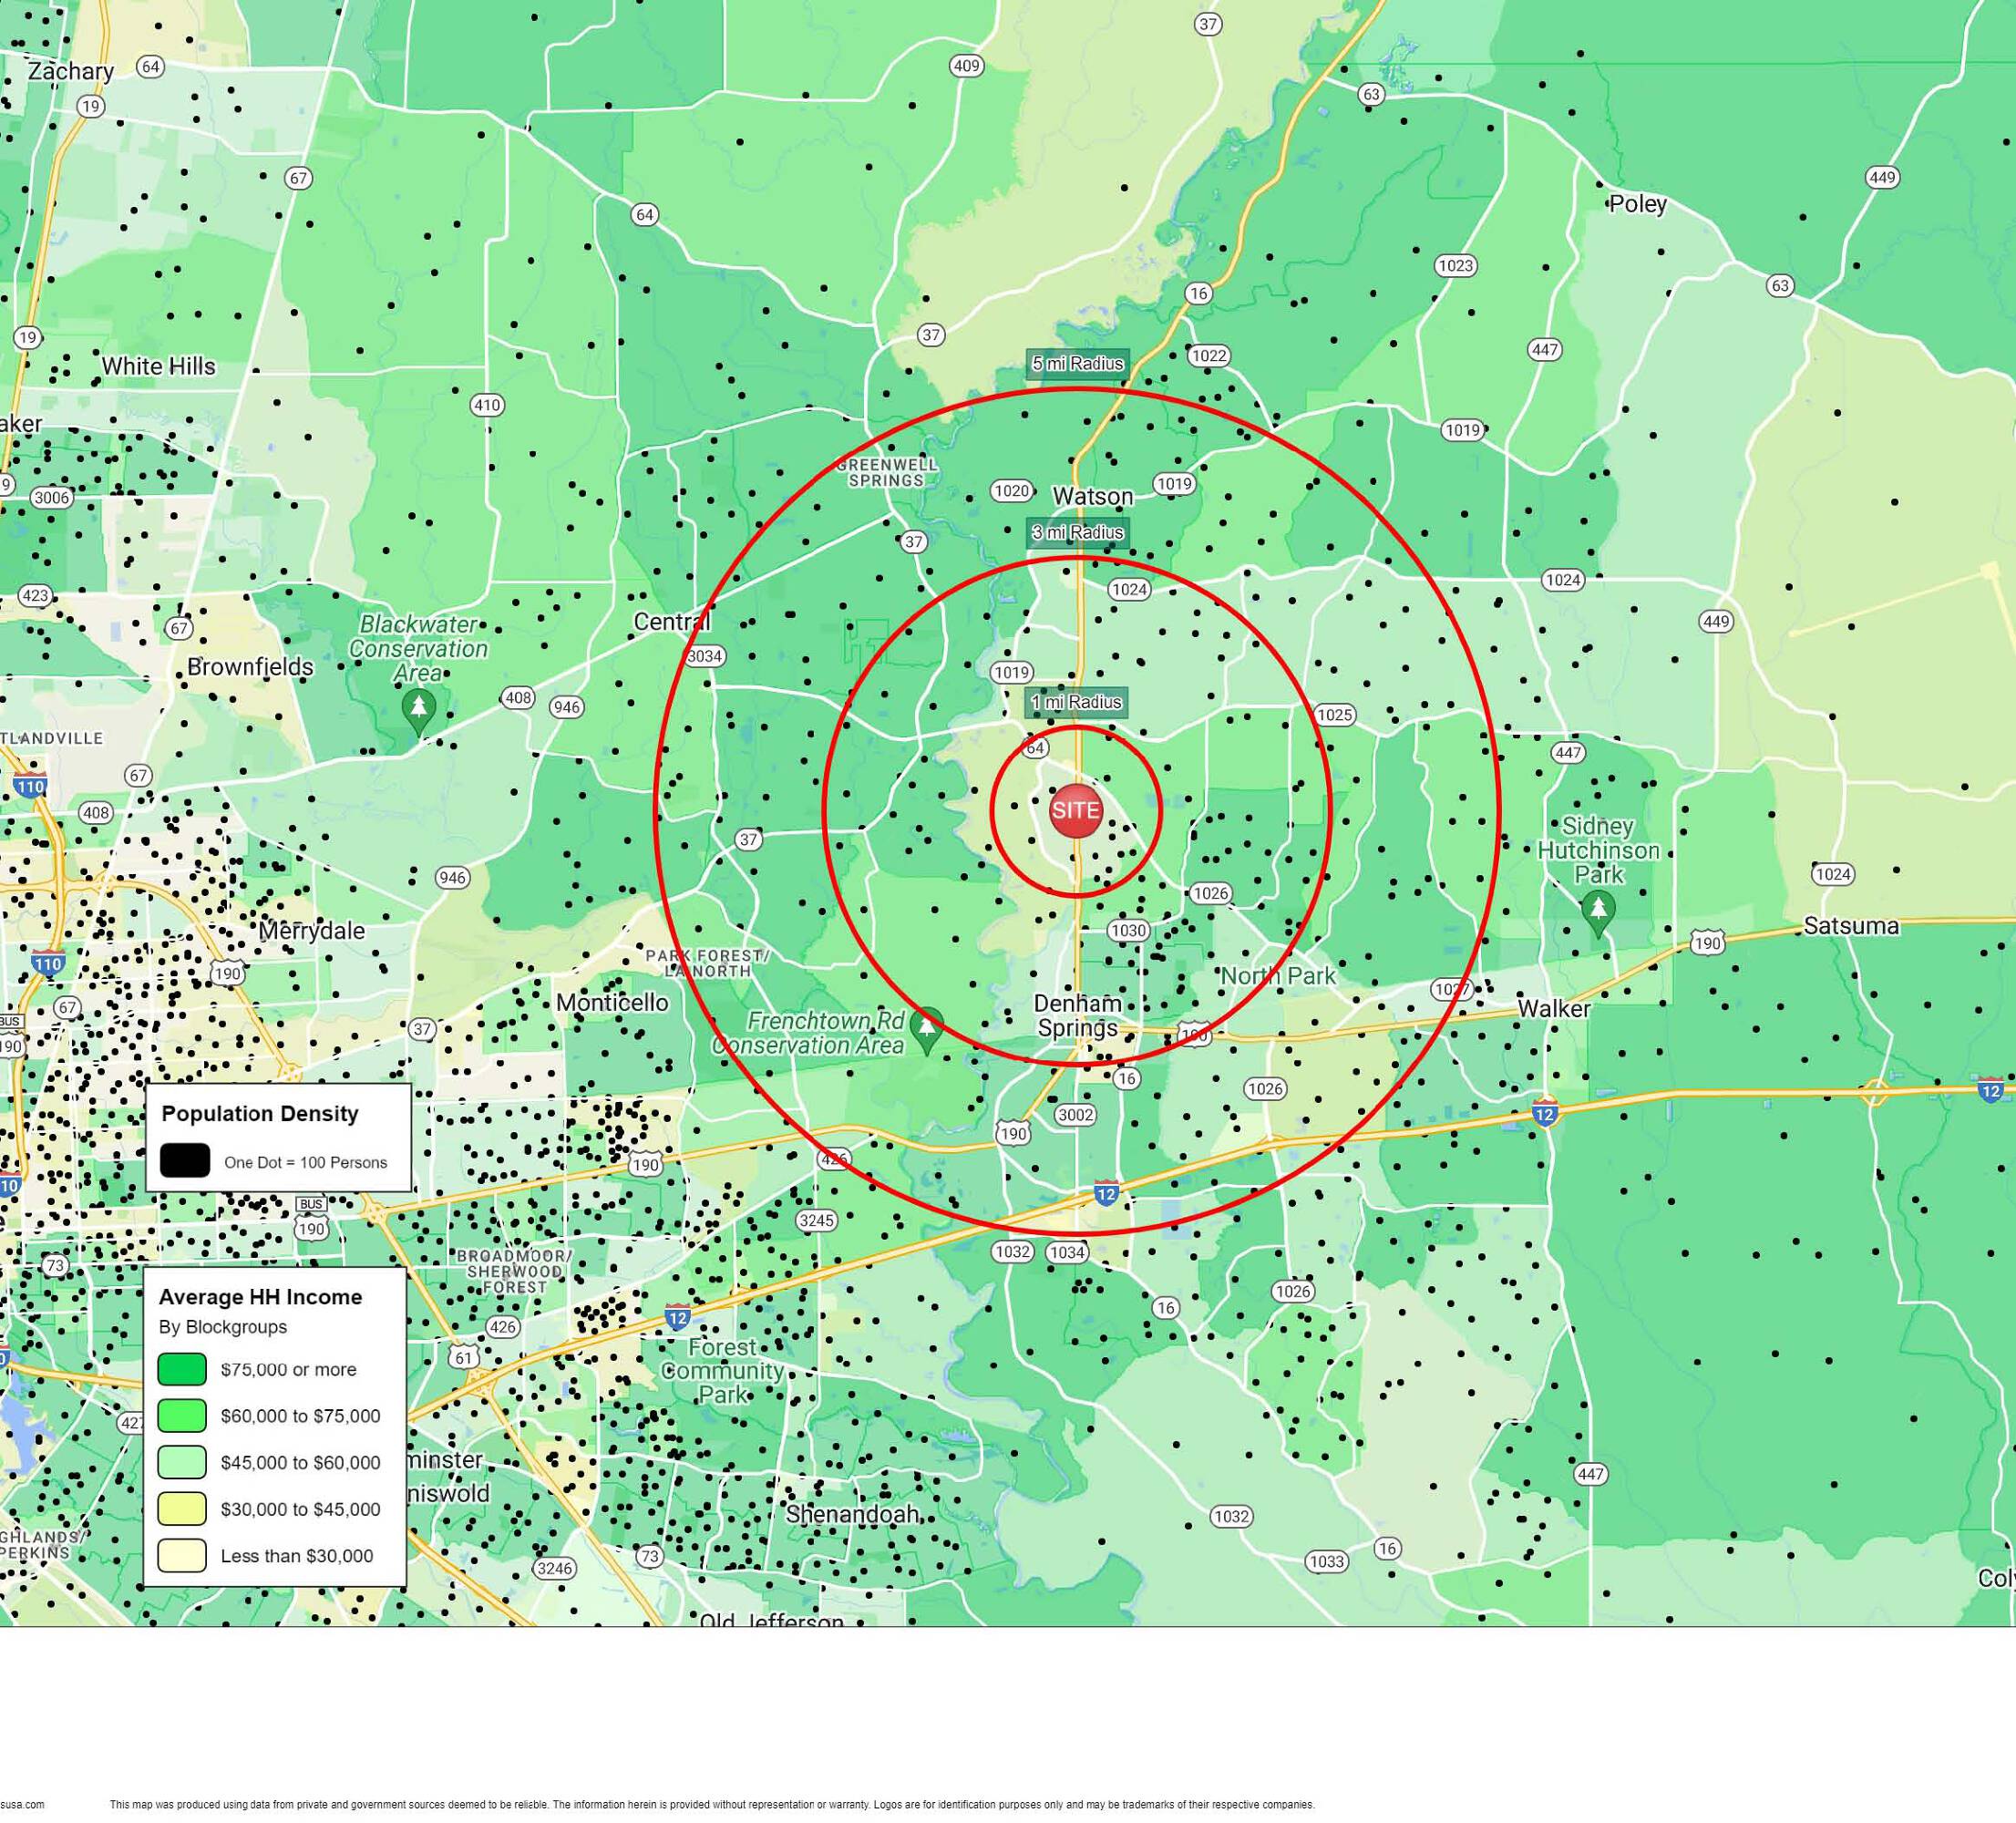Click the Watson town label
2016x1823 pixels.
tap(1092, 496)
